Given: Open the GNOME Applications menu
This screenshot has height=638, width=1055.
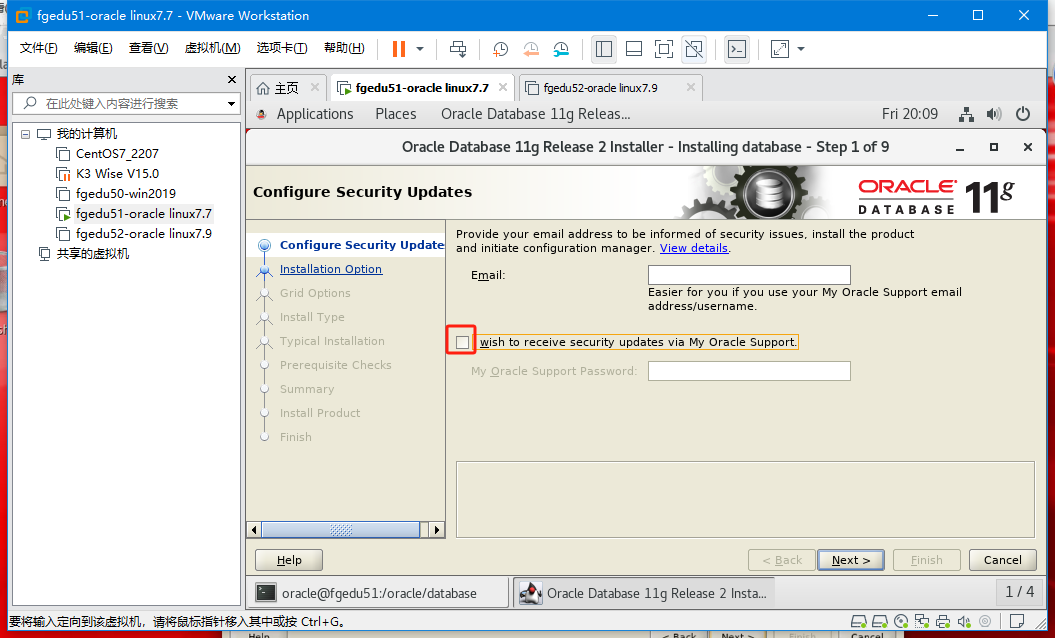Looking at the screenshot, I should point(315,114).
